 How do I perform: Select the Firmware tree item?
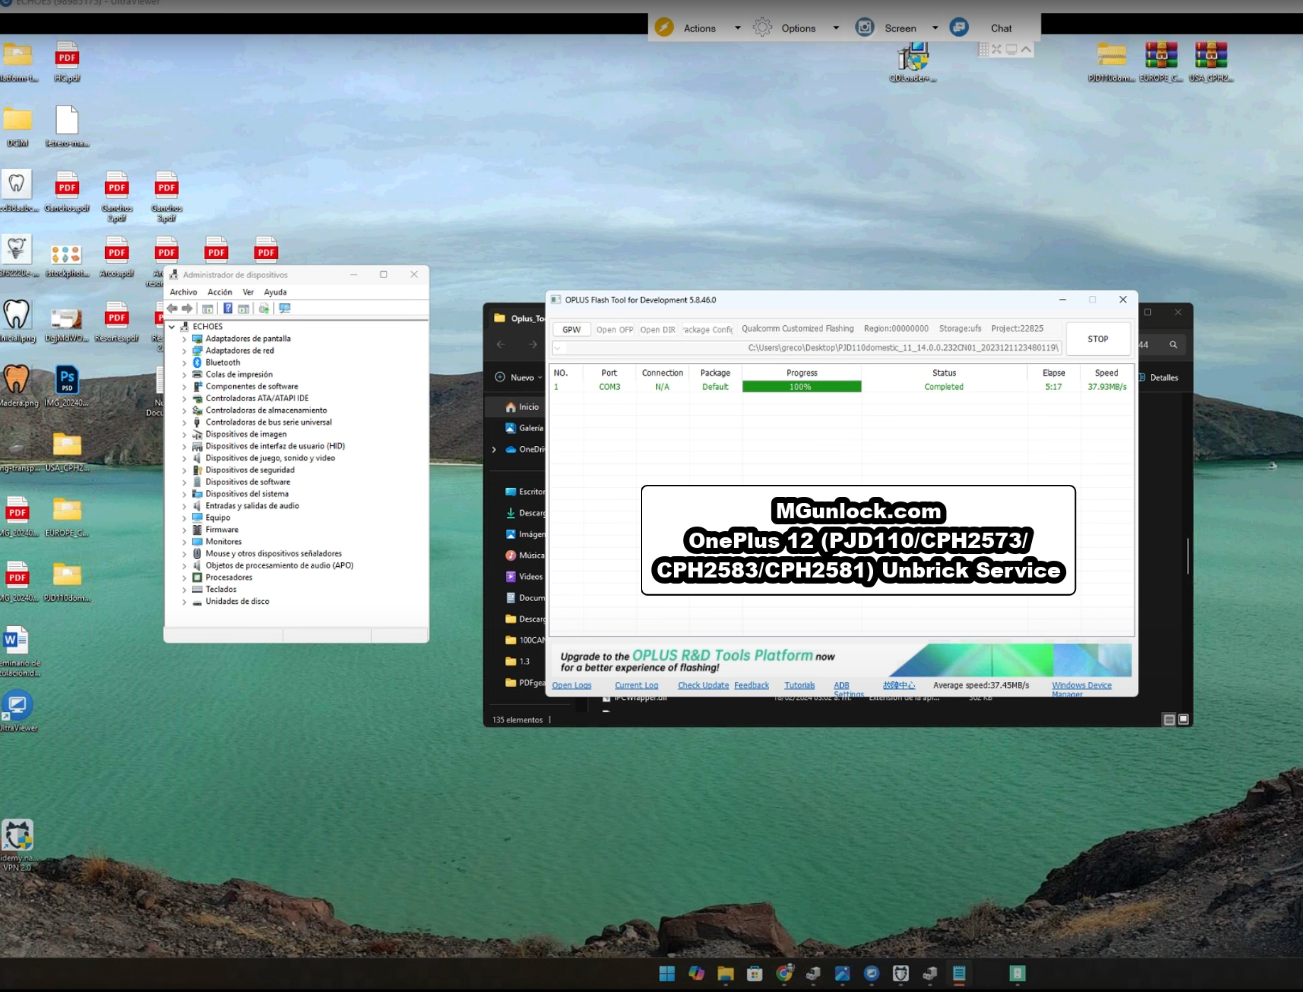[222, 530]
